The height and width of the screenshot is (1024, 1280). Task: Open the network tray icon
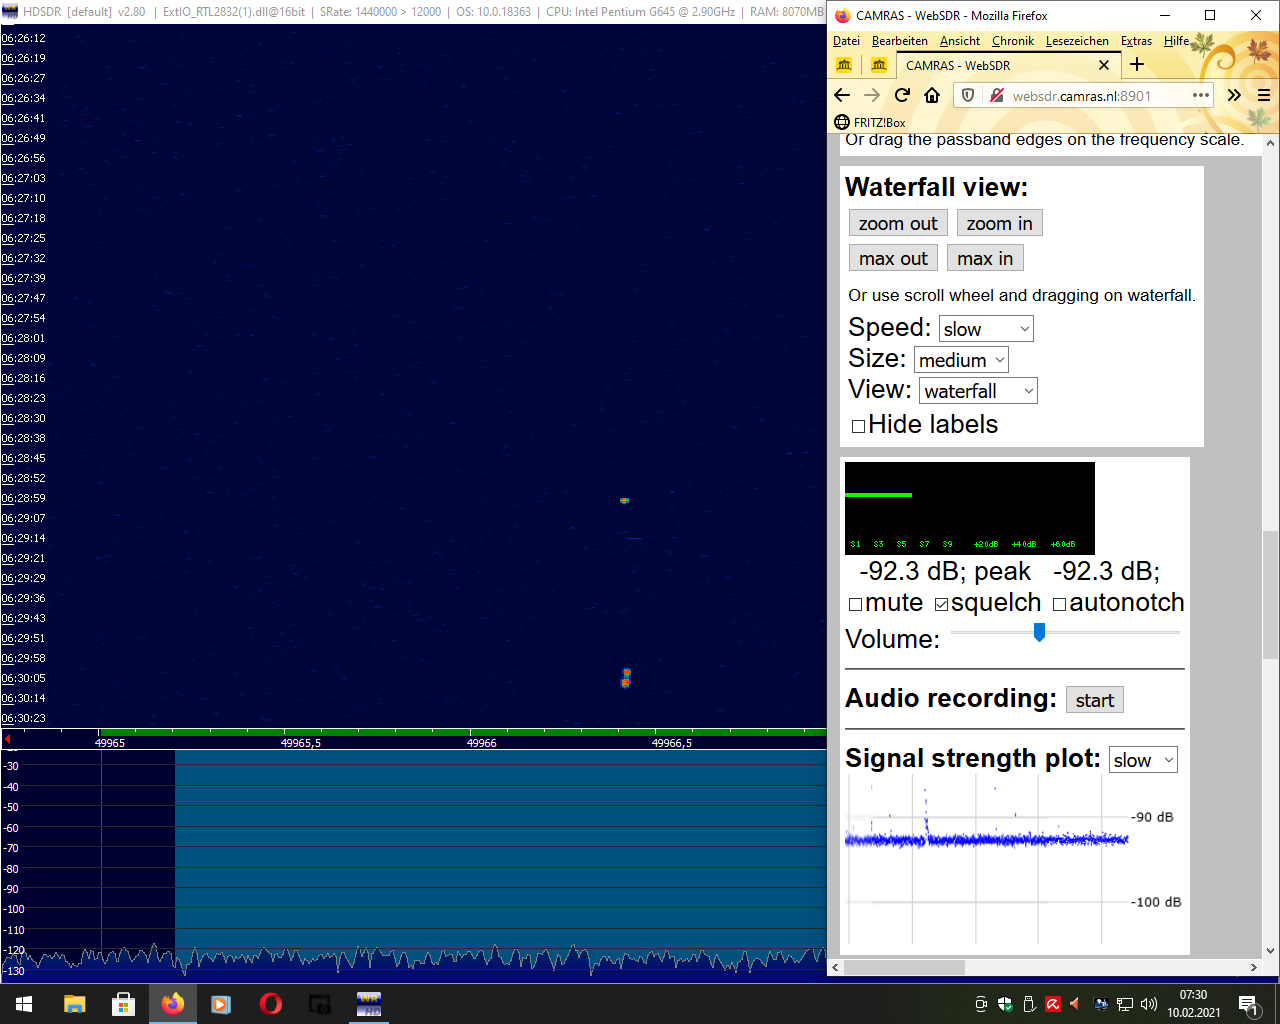[1125, 1004]
